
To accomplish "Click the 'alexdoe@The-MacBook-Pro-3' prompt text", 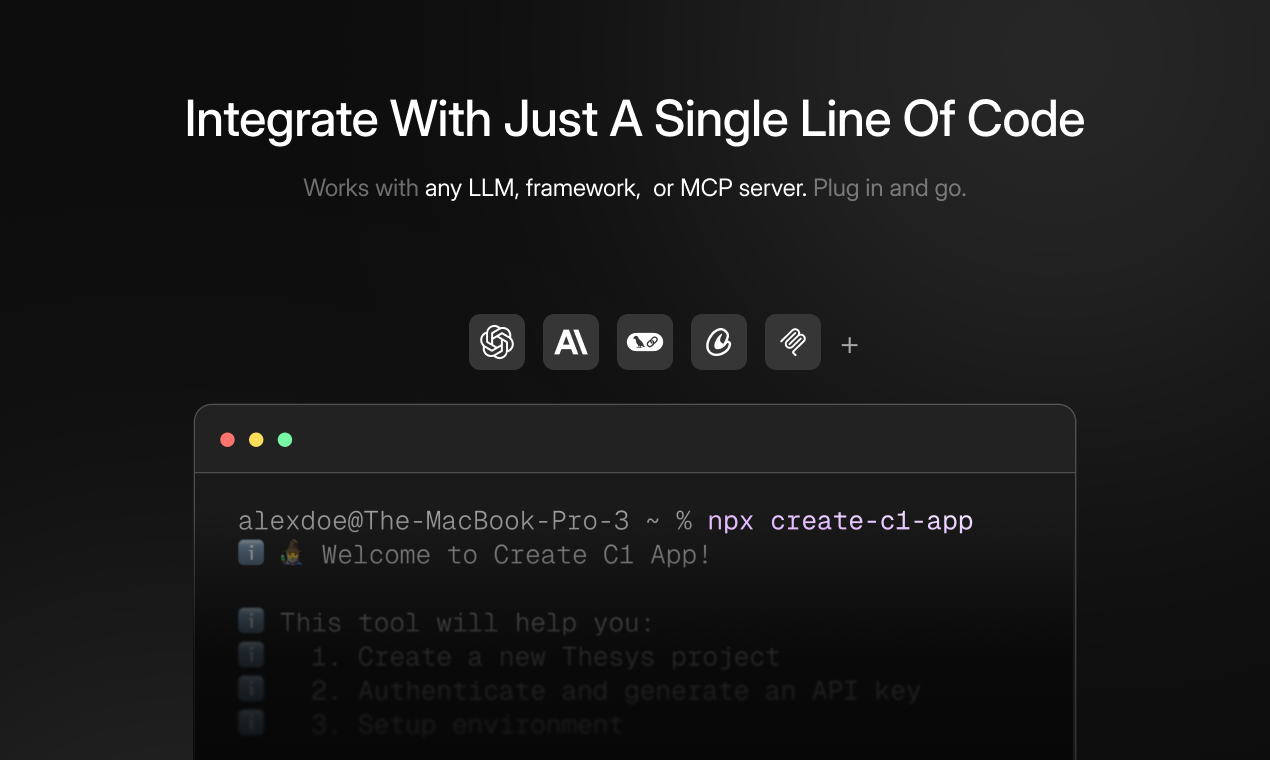I will [x=432, y=520].
